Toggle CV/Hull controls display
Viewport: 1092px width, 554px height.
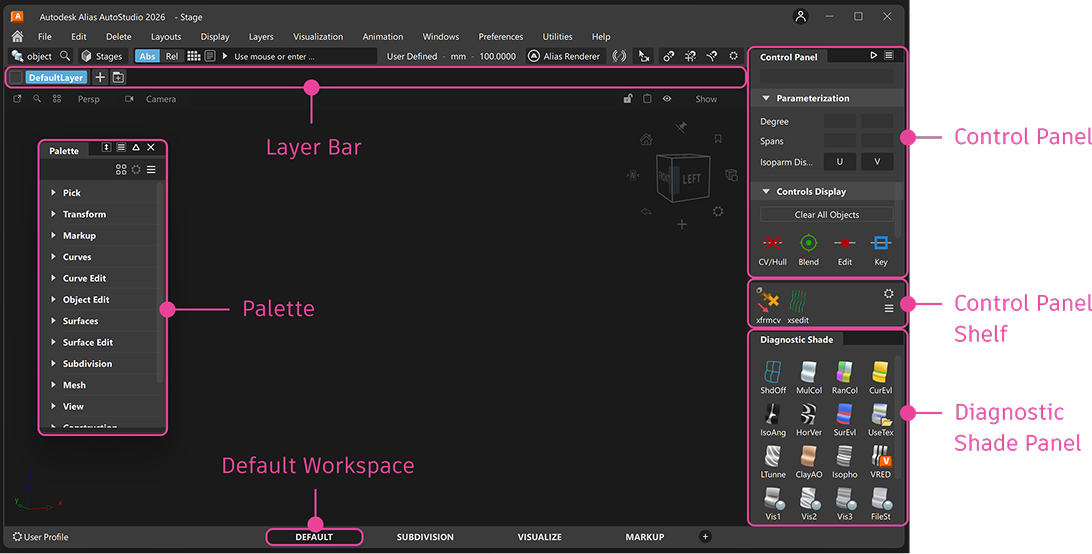pos(772,250)
